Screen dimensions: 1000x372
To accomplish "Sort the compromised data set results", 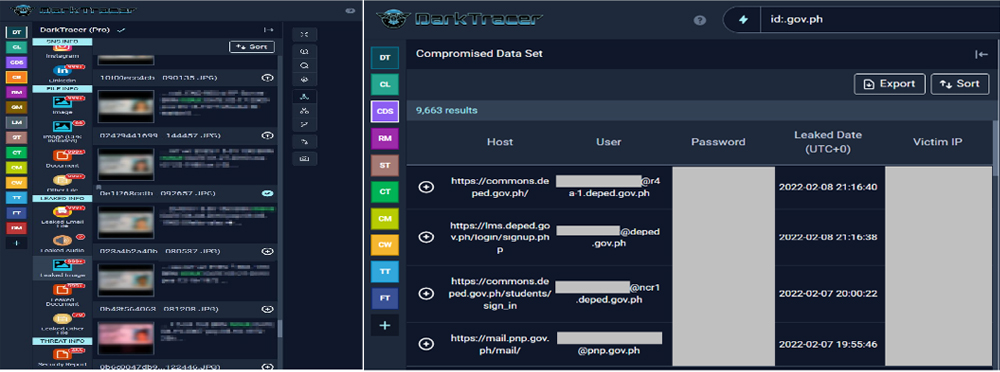I will [x=960, y=84].
